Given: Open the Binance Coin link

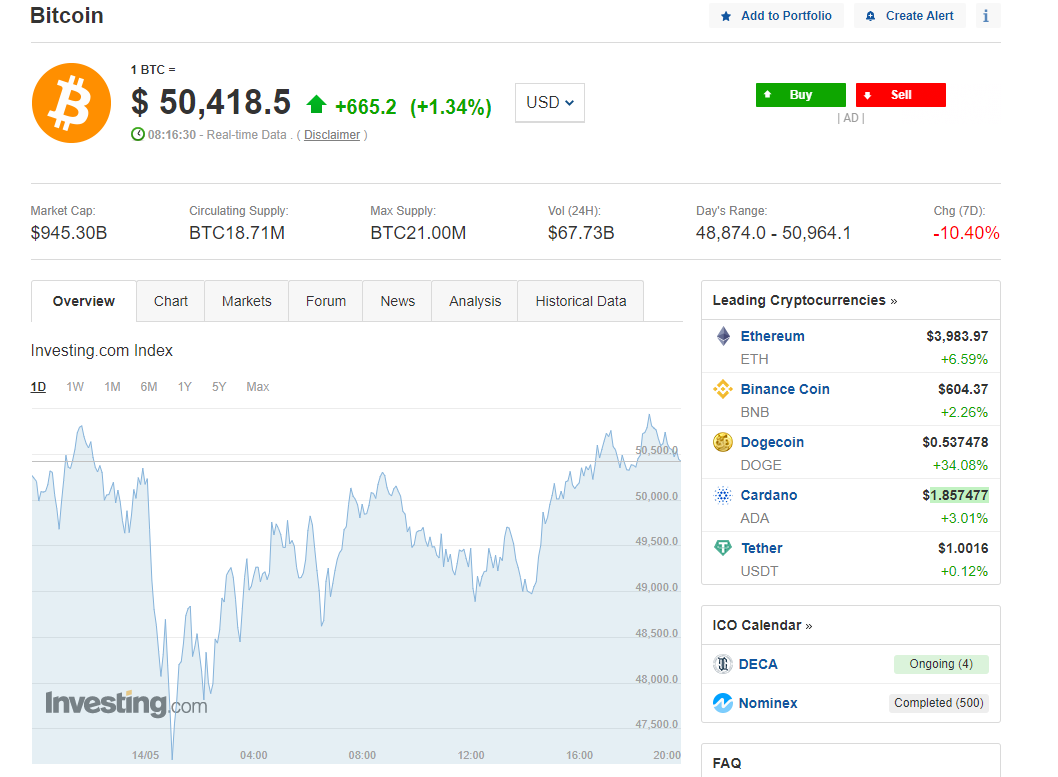Looking at the screenshot, I should (785, 389).
